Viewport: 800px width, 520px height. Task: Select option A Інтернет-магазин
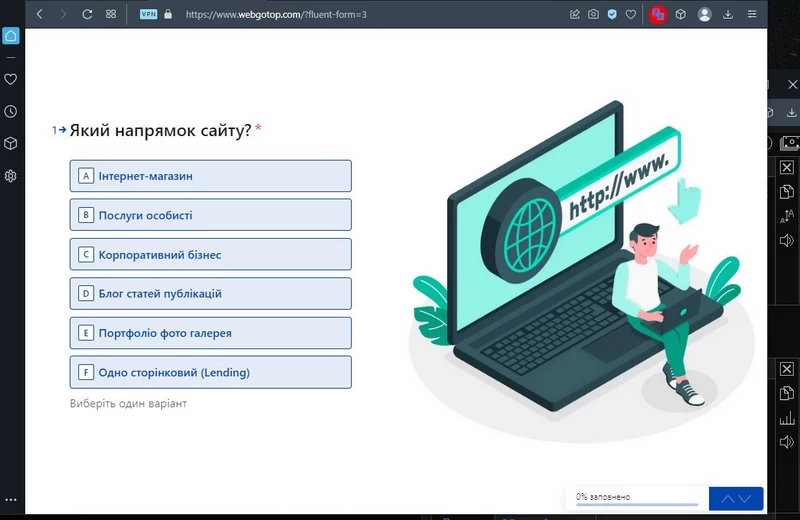[211, 176]
